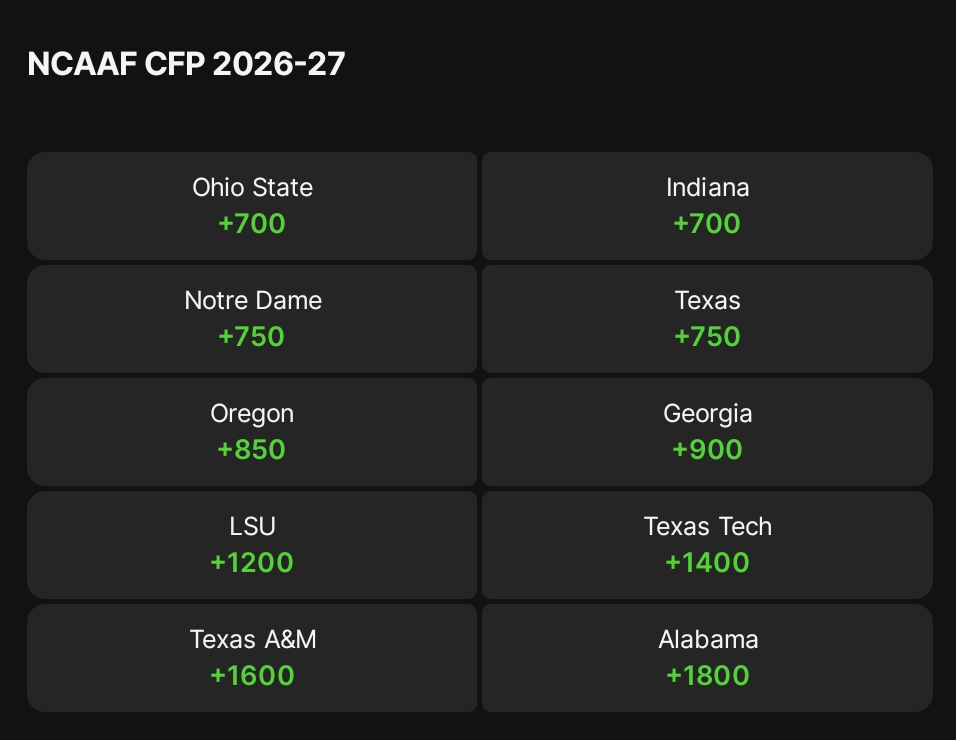
Task: Tap the Texas +750 odds card
Action: 707,319
